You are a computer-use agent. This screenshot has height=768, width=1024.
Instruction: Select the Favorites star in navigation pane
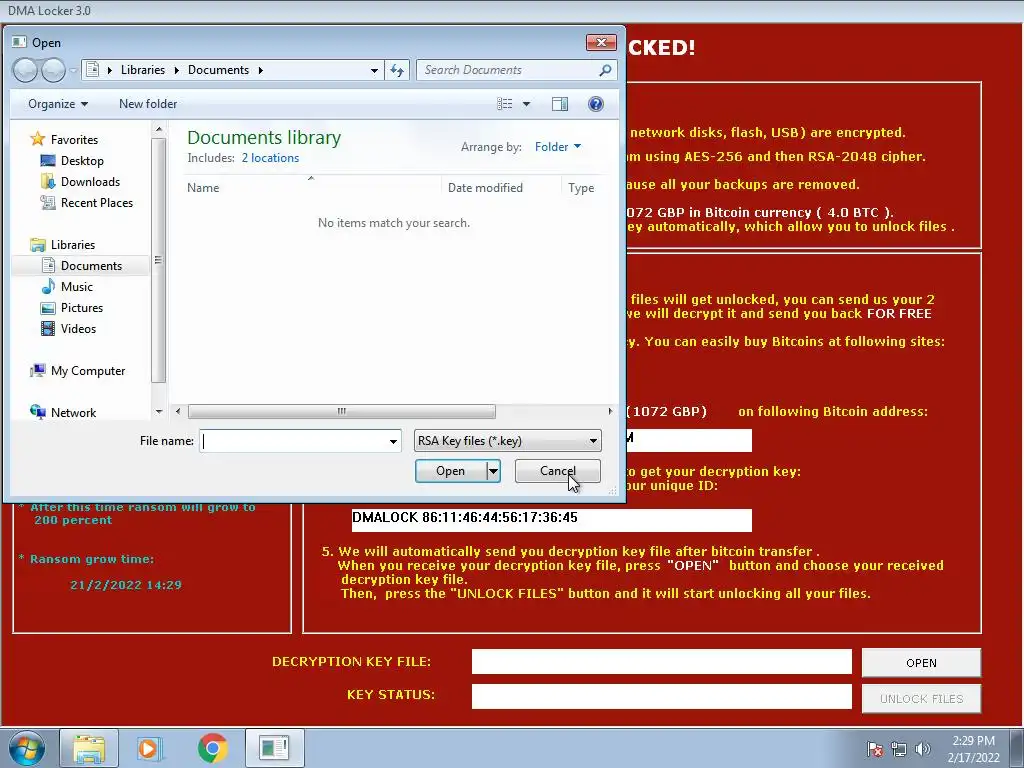[38, 139]
